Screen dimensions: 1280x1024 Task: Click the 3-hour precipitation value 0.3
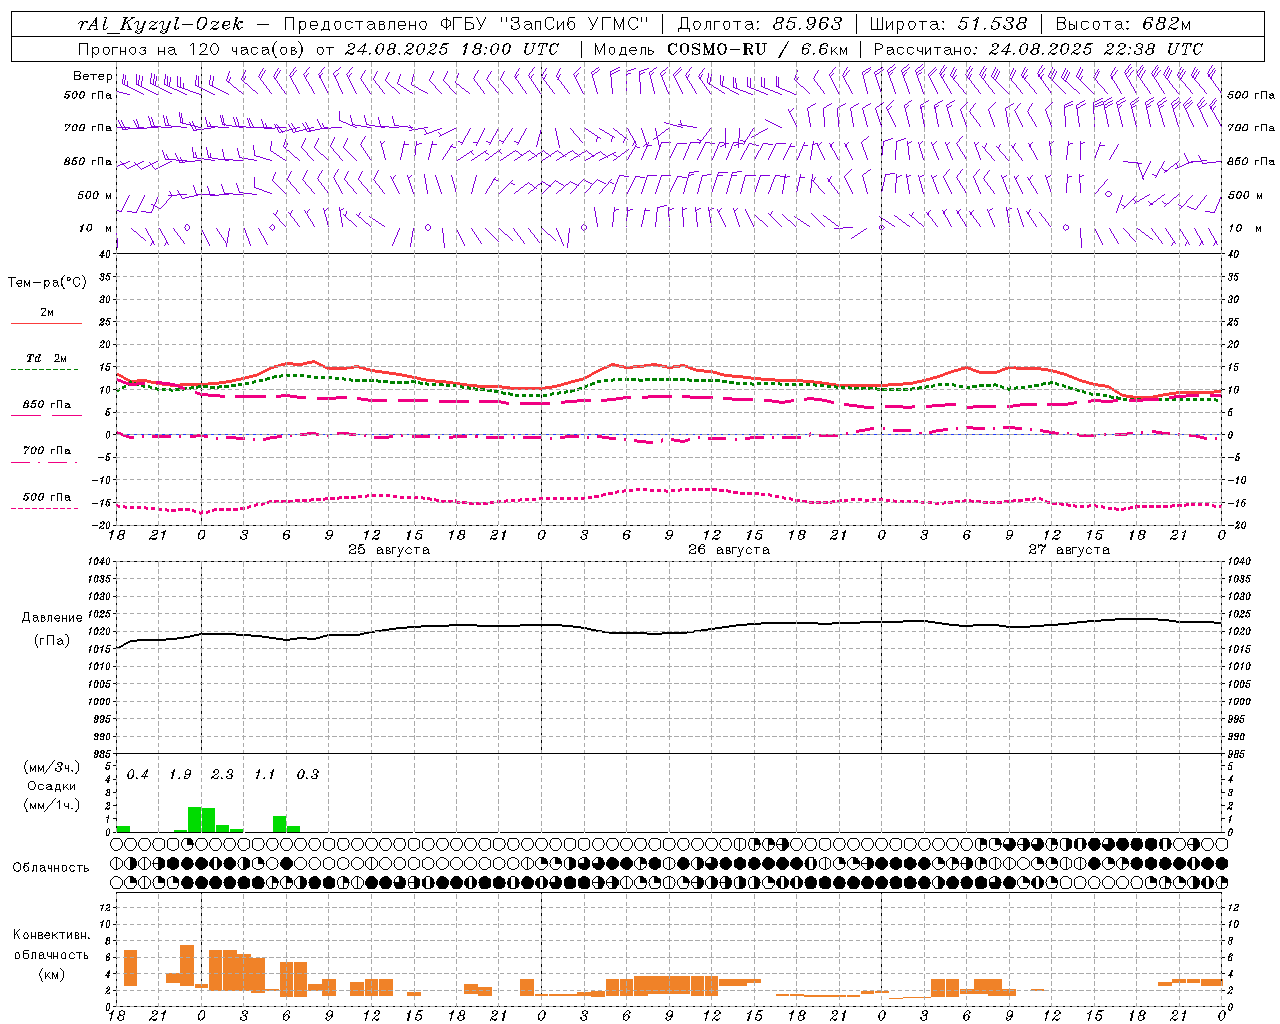pyautogui.click(x=308, y=775)
